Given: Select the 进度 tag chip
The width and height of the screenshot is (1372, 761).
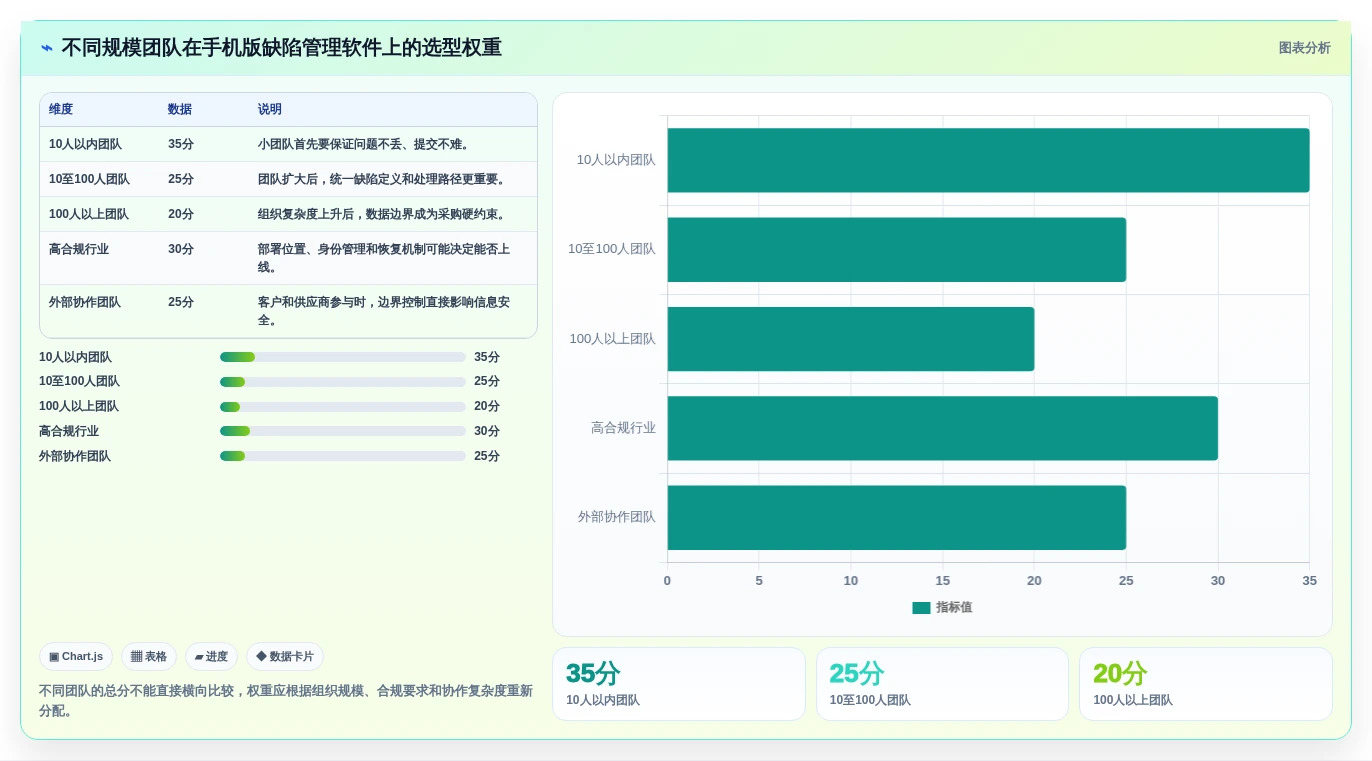Looking at the screenshot, I should coord(211,657).
